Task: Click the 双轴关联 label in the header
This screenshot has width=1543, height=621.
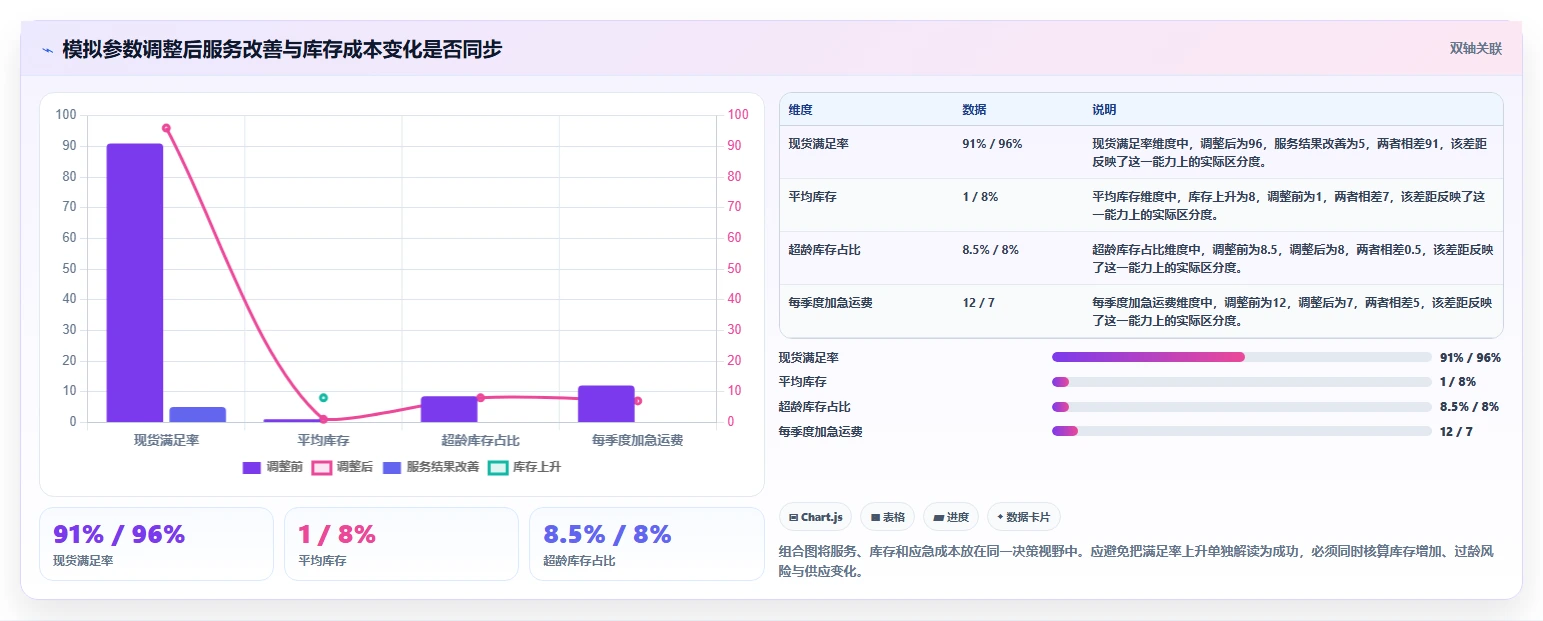Action: (1475, 48)
